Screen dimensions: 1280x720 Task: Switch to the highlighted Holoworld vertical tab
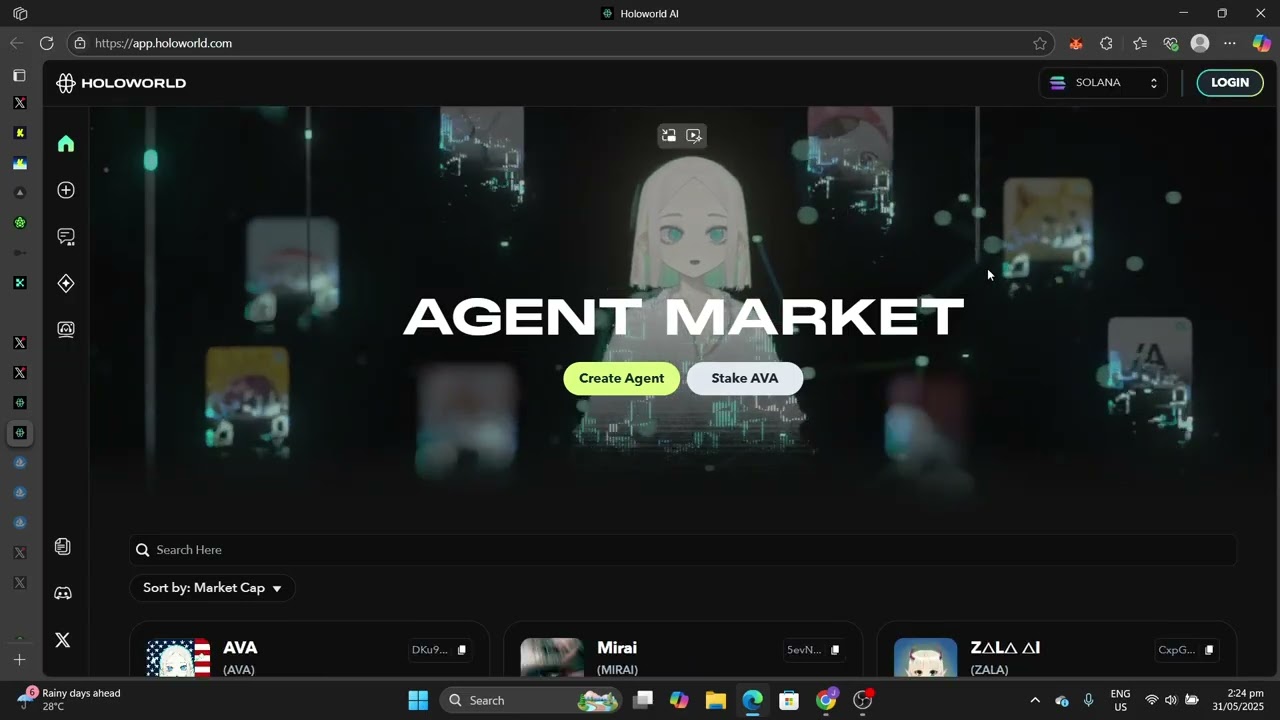pyautogui.click(x=19, y=433)
